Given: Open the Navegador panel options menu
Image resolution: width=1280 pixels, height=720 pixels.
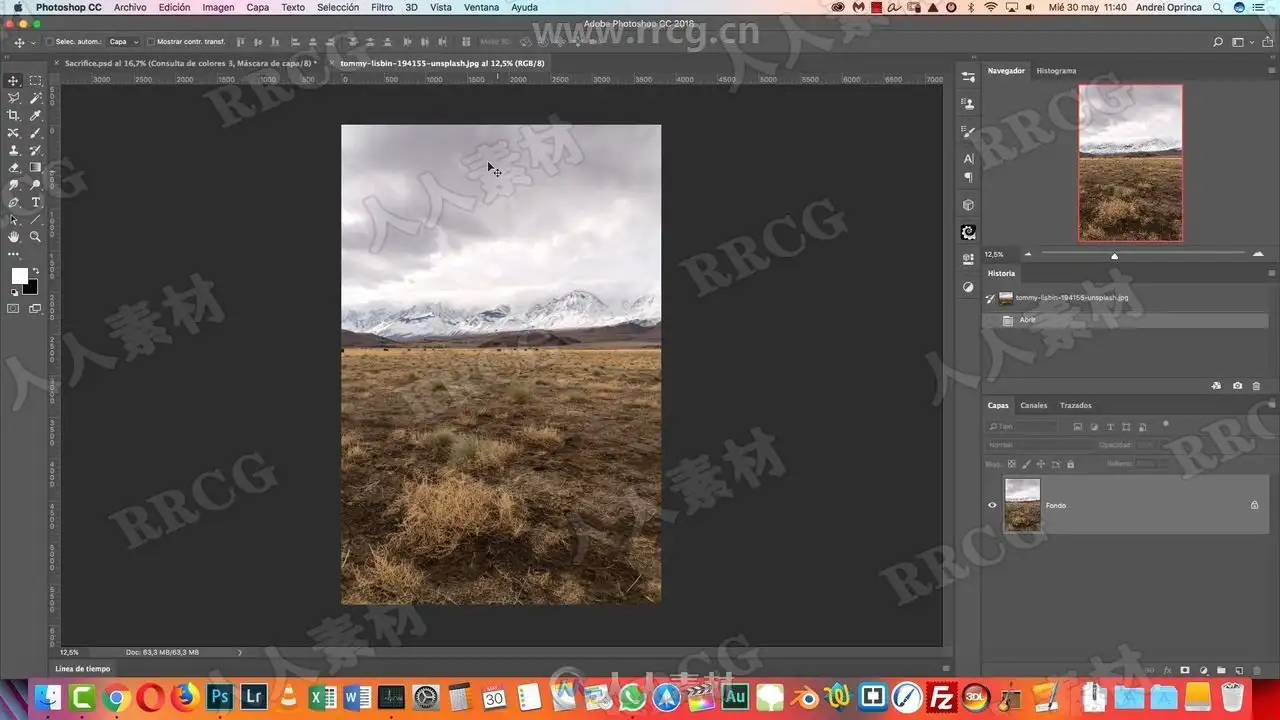Looking at the screenshot, I should [x=1271, y=71].
